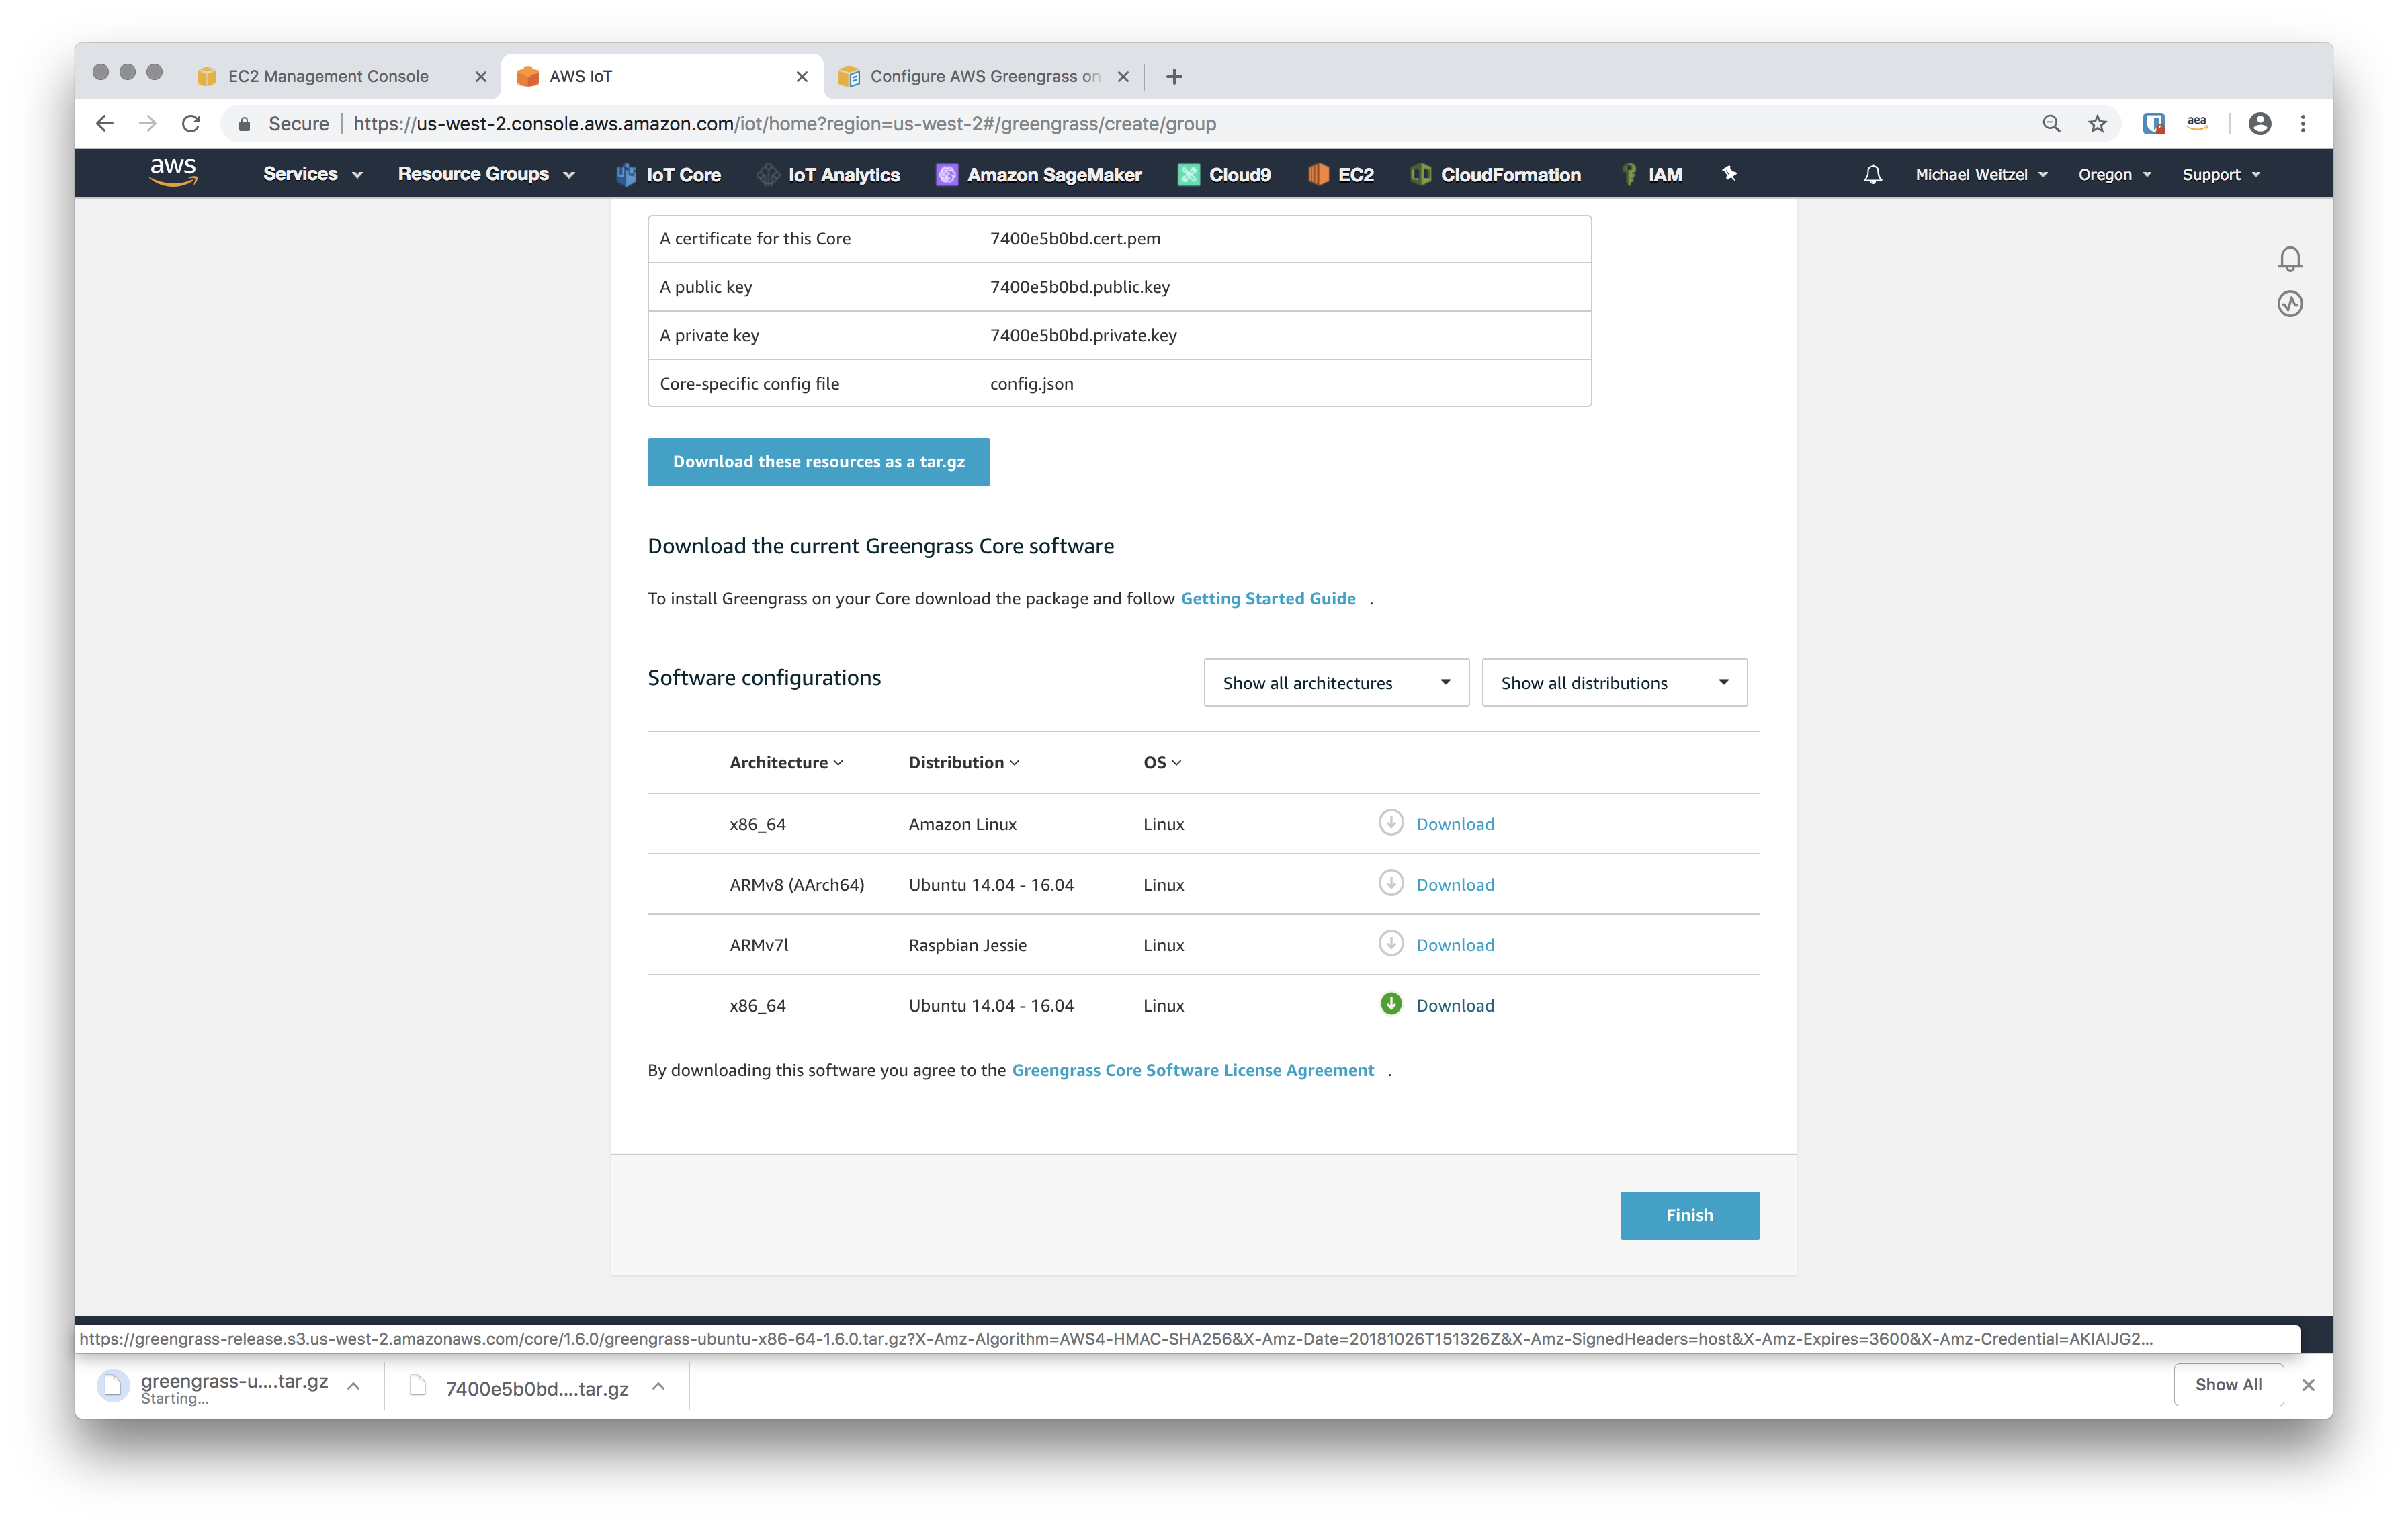This screenshot has height=1526, width=2408.
Task: Select the 7400e5b0bd.cert.pem file name
Action: (1075, 238)
